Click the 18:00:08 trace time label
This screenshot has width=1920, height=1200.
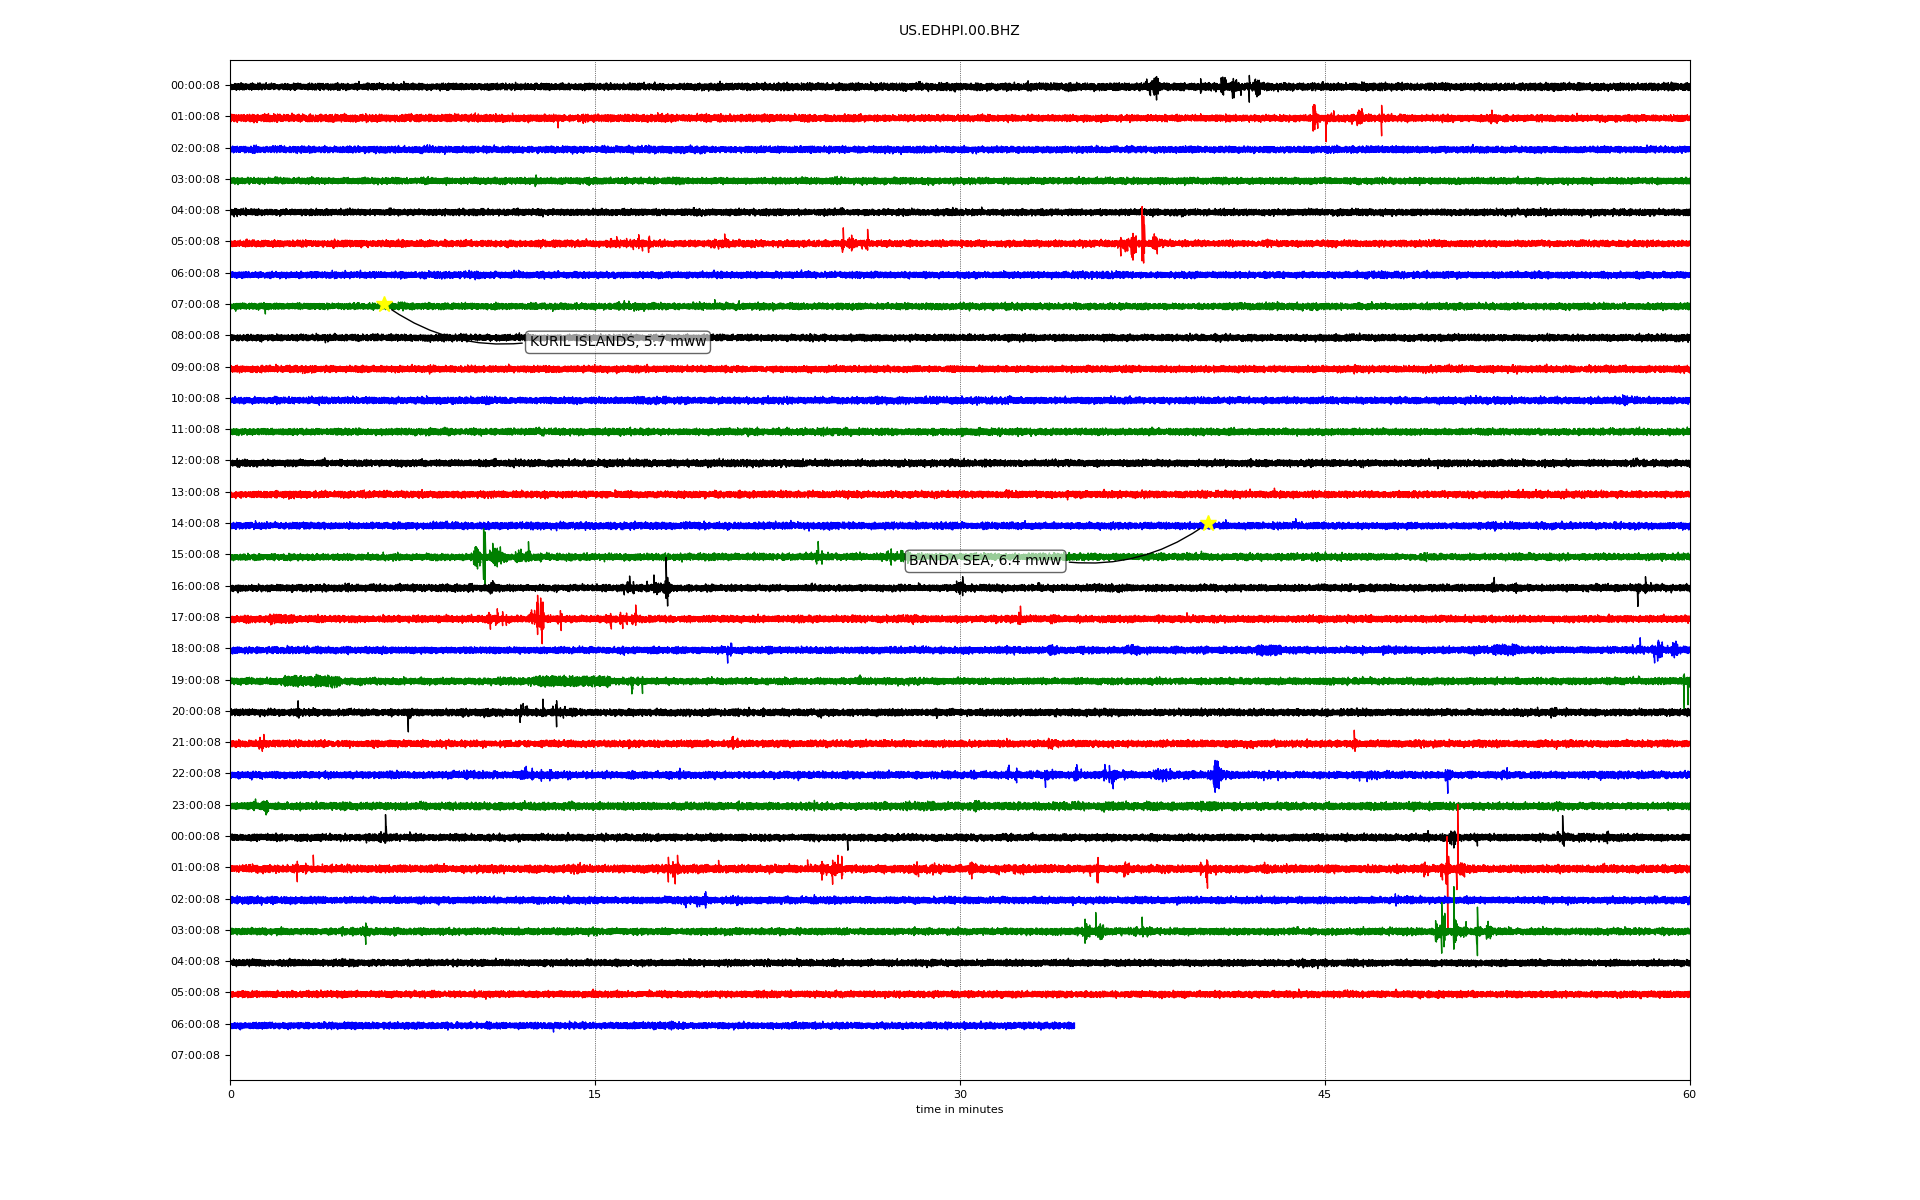point(195,648)
